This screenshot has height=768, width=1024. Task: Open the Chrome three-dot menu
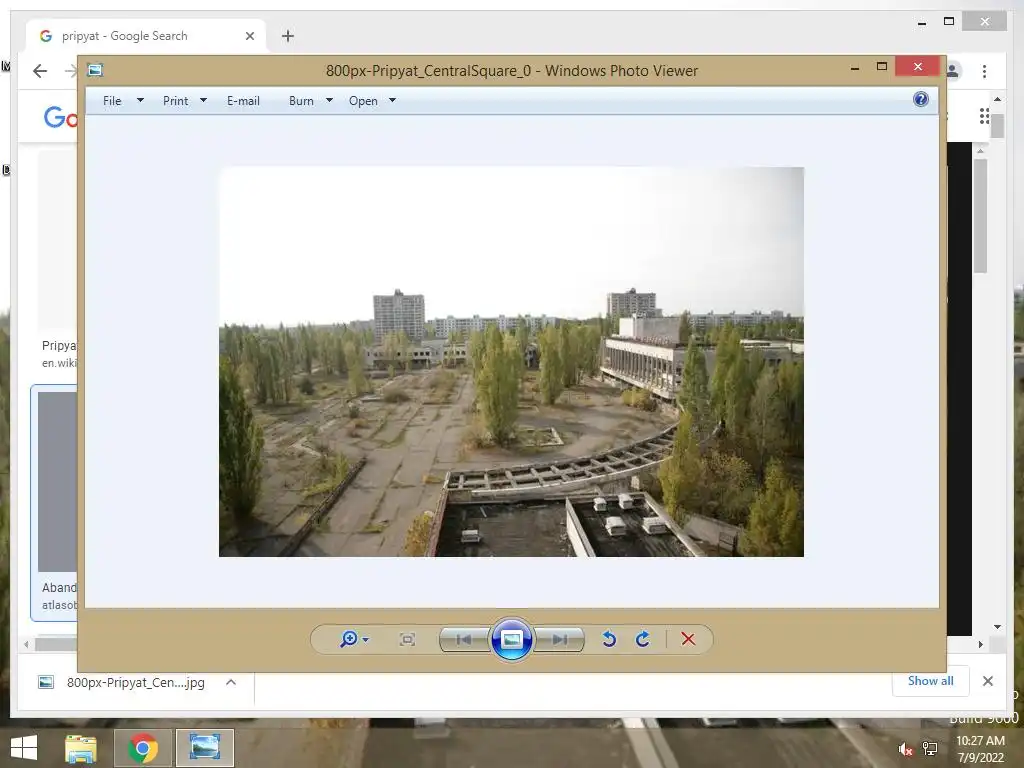click(984, 71)
